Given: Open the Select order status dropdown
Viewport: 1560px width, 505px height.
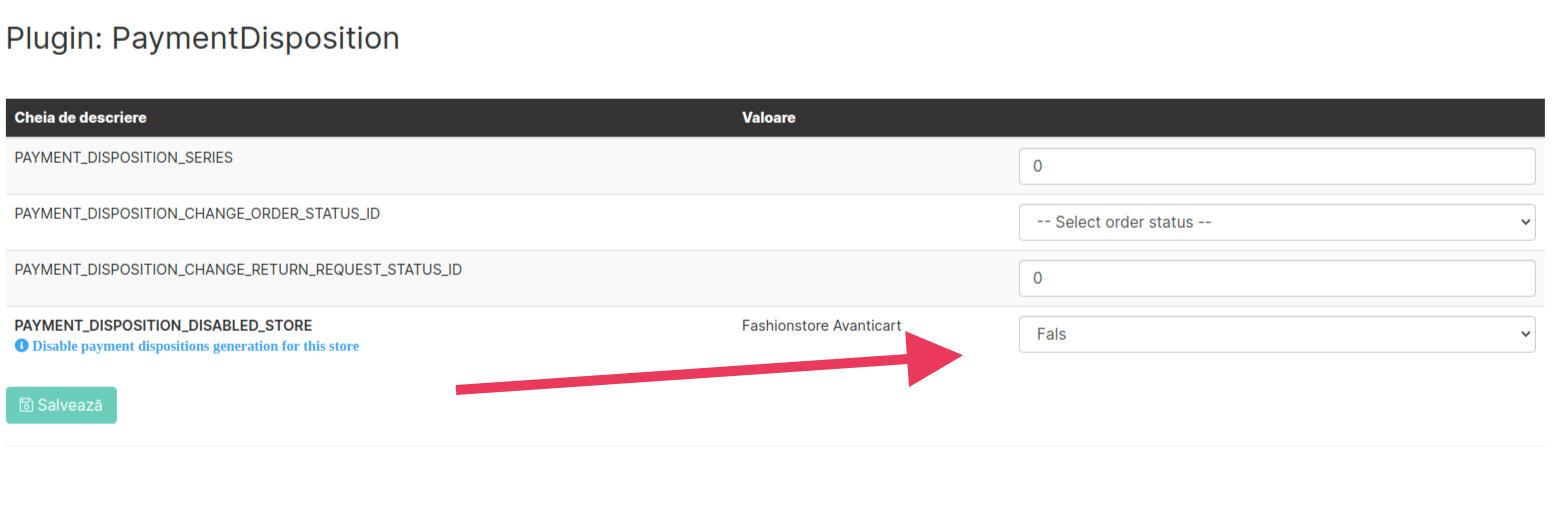Looking at the screenshot, I should (1277, 222).
